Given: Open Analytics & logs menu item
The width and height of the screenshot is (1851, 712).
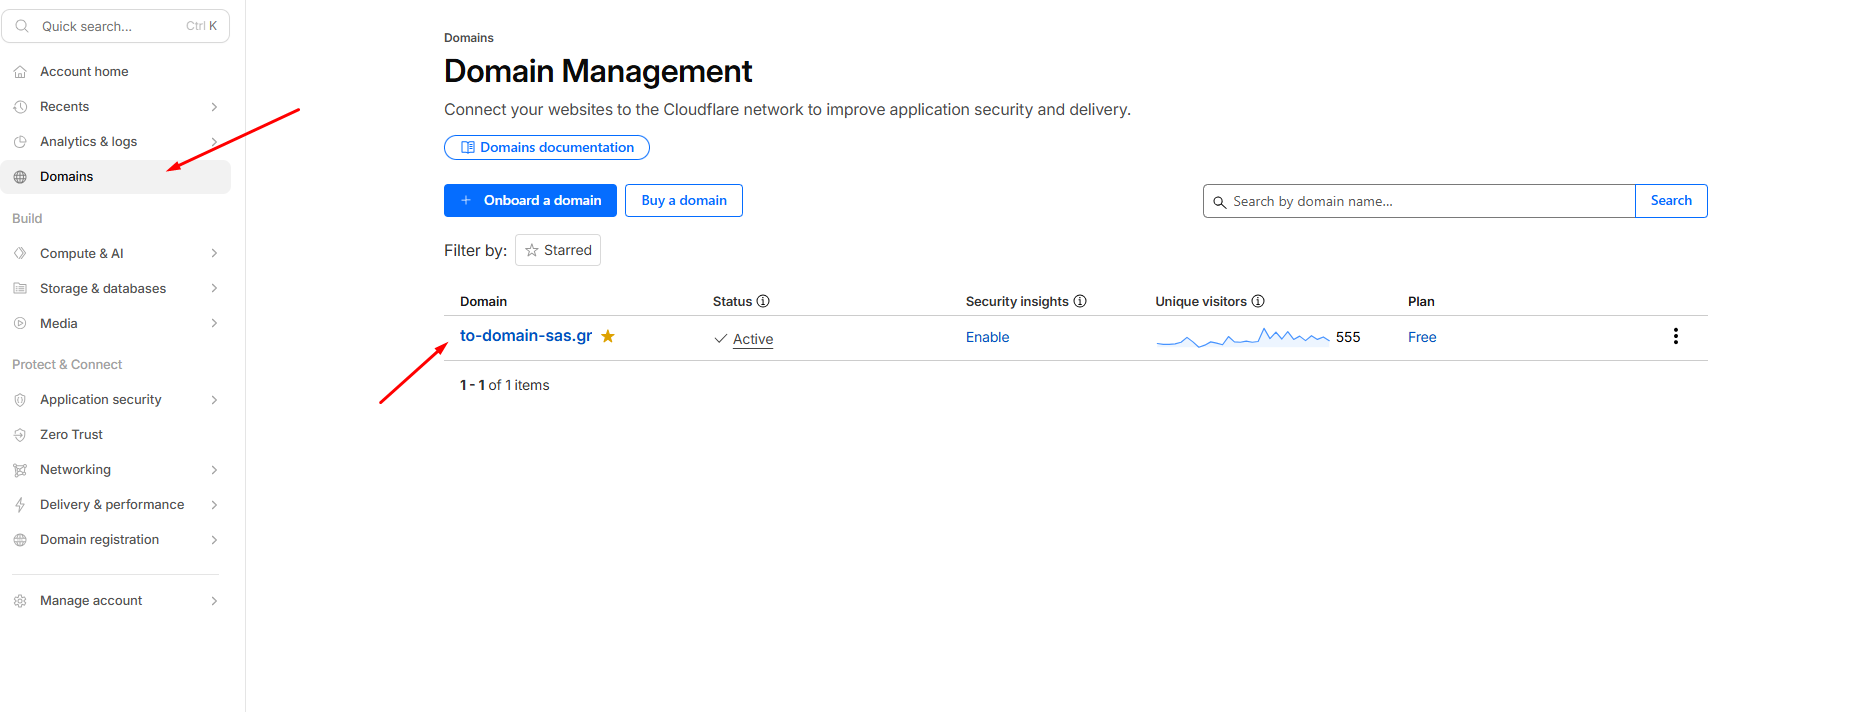Looking at the screenshot, I should (x=88, y=142).
